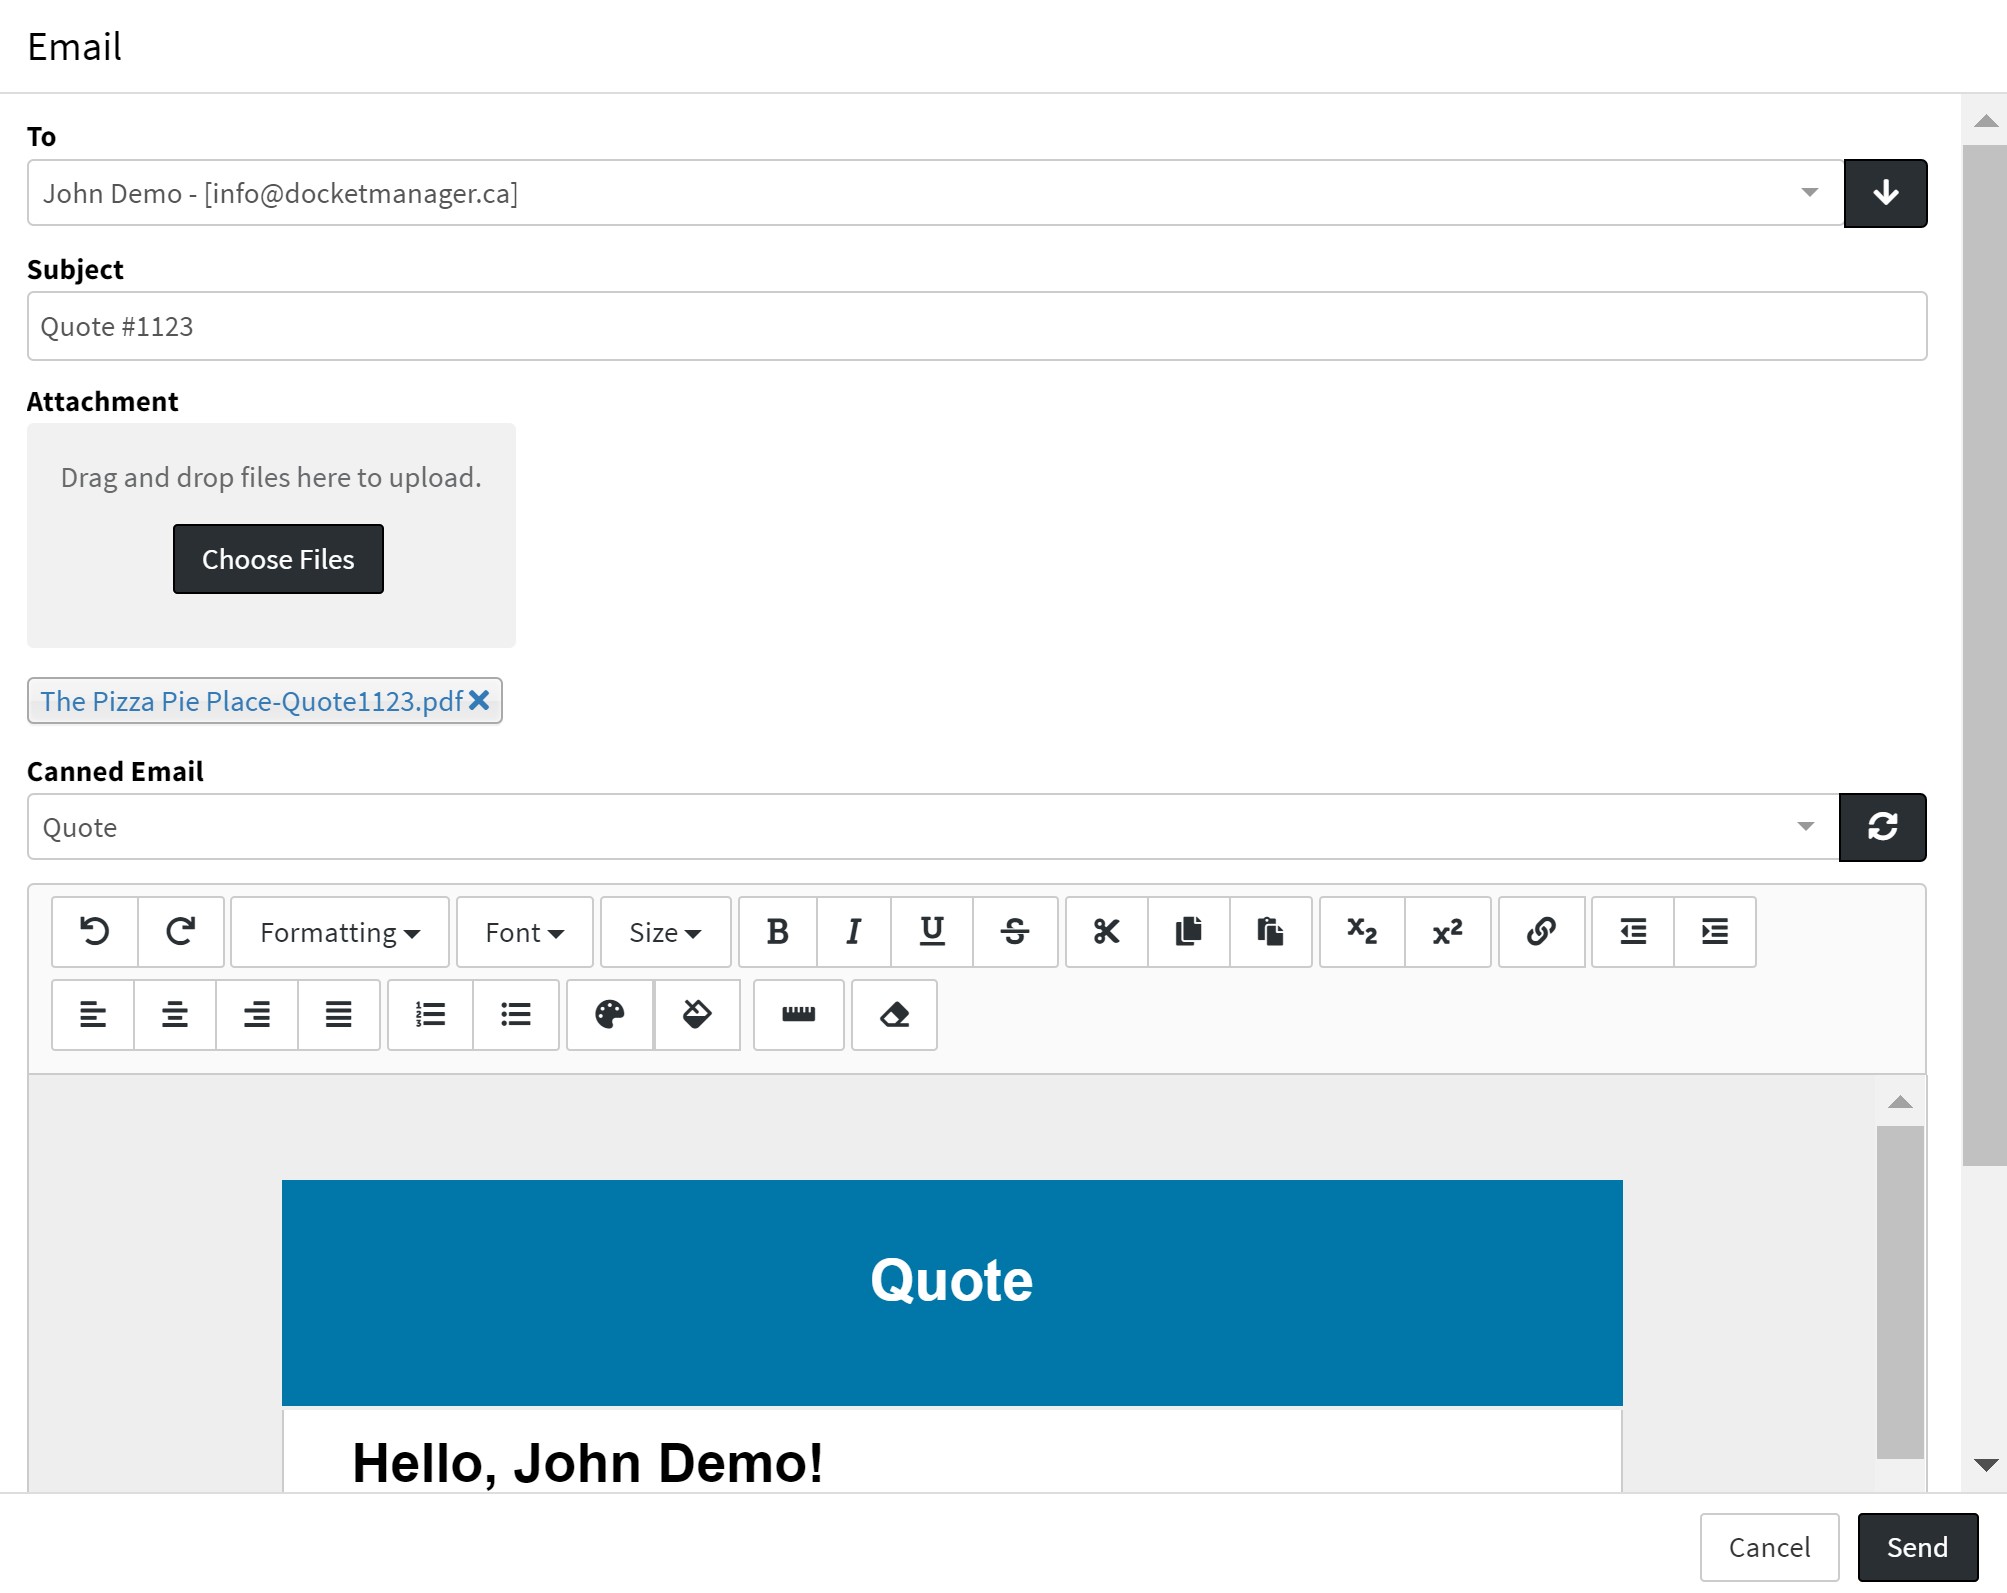
Task: Open the text color palette icon
Action: [610, 1015]
